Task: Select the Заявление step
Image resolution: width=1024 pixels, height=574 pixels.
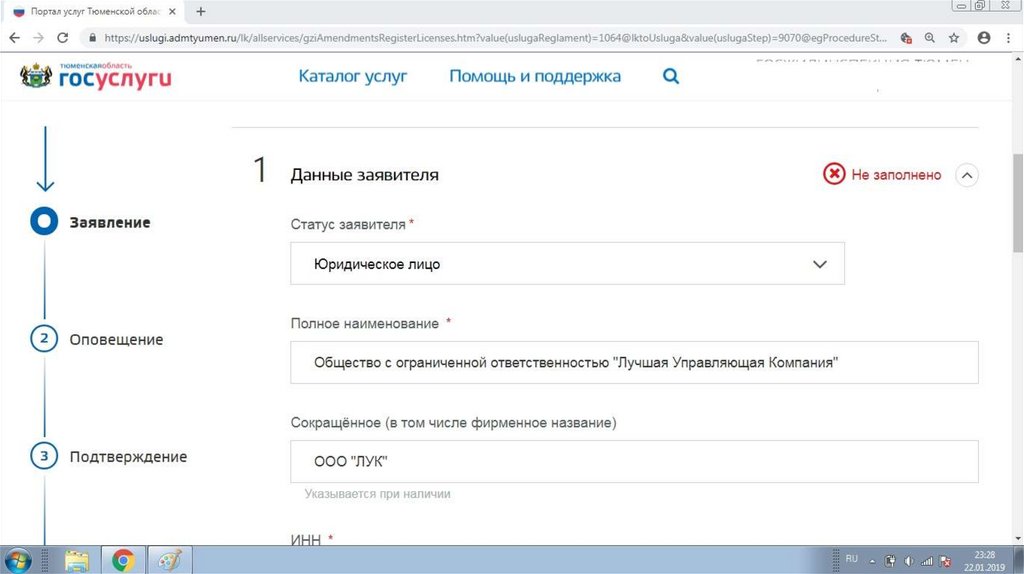Action: (x=90, y=222)
